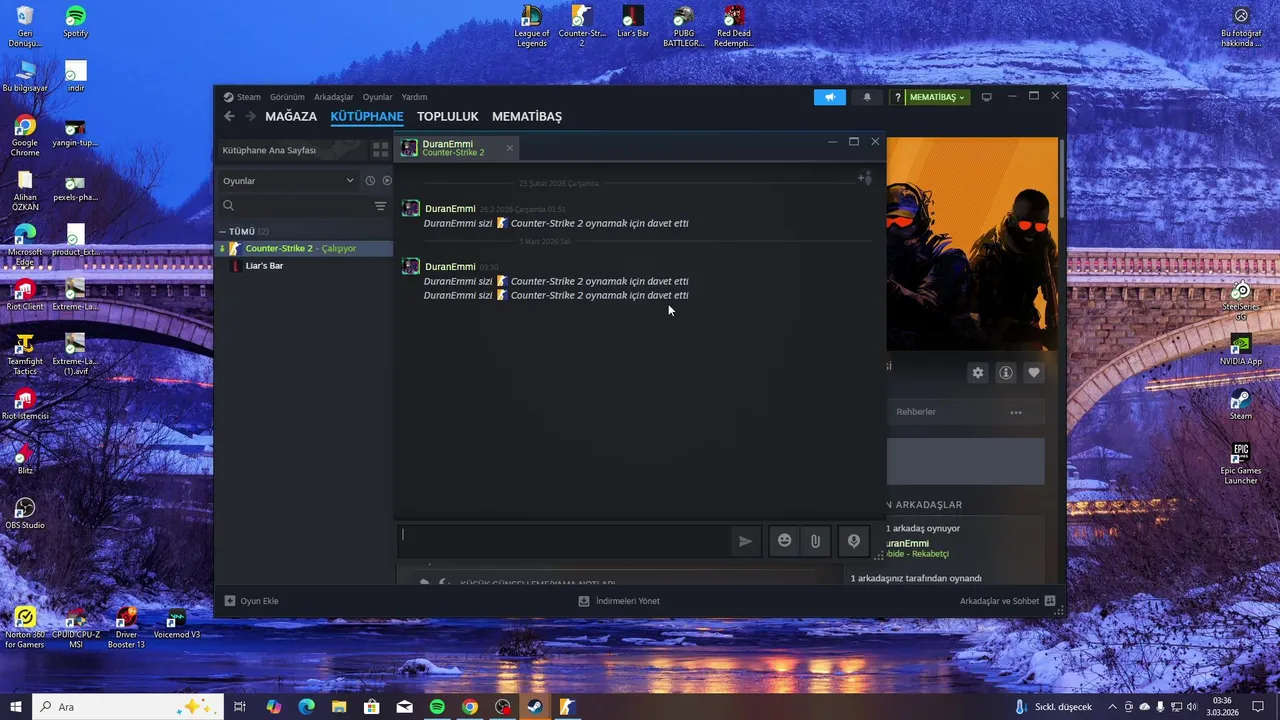Viewport: 1280px width, 720px height.
Task: Open Steam Big Picture mode icon
Action: tap(986, 97)
